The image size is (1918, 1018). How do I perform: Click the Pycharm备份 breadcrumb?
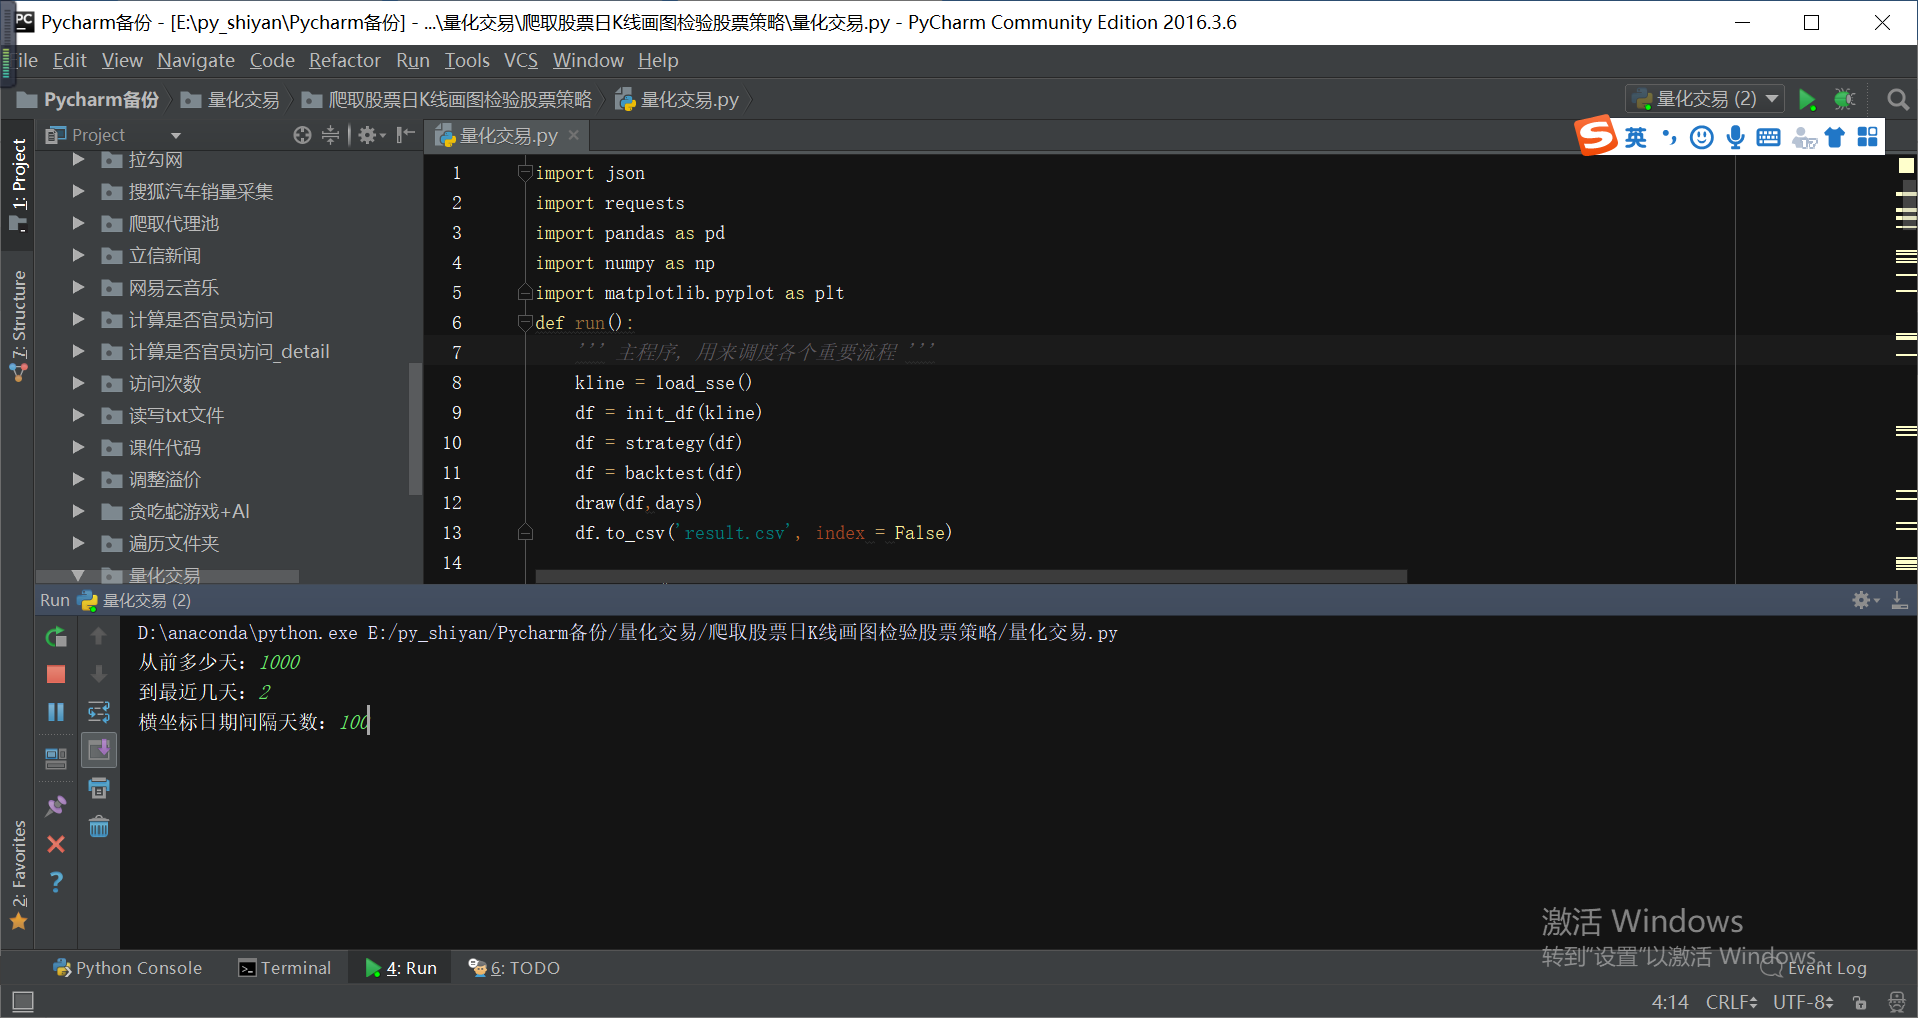[88, 100]
